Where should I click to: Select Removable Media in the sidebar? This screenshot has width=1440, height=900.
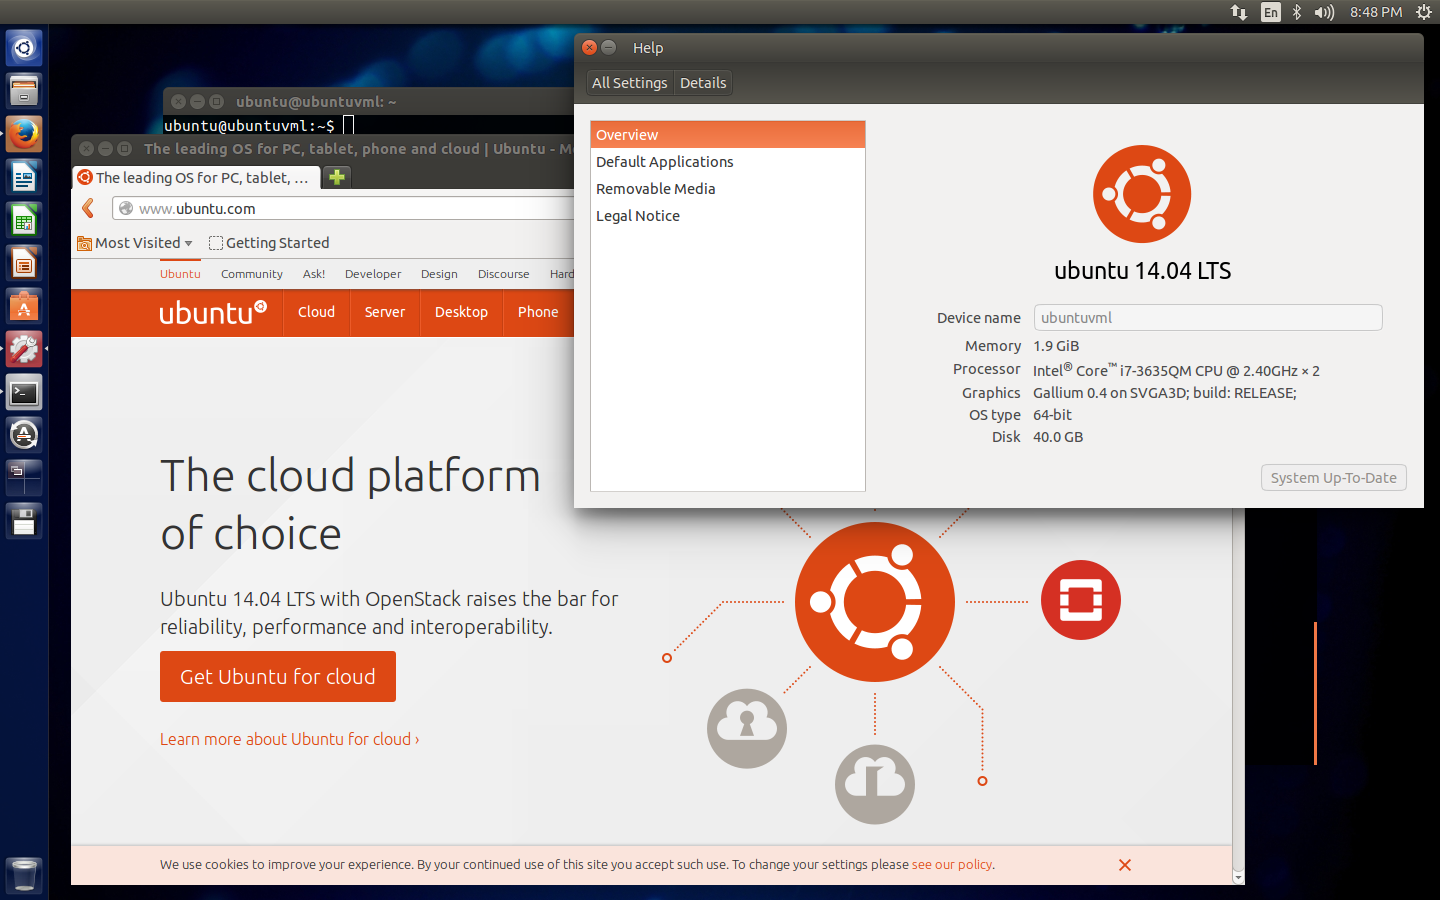point(728,189)
